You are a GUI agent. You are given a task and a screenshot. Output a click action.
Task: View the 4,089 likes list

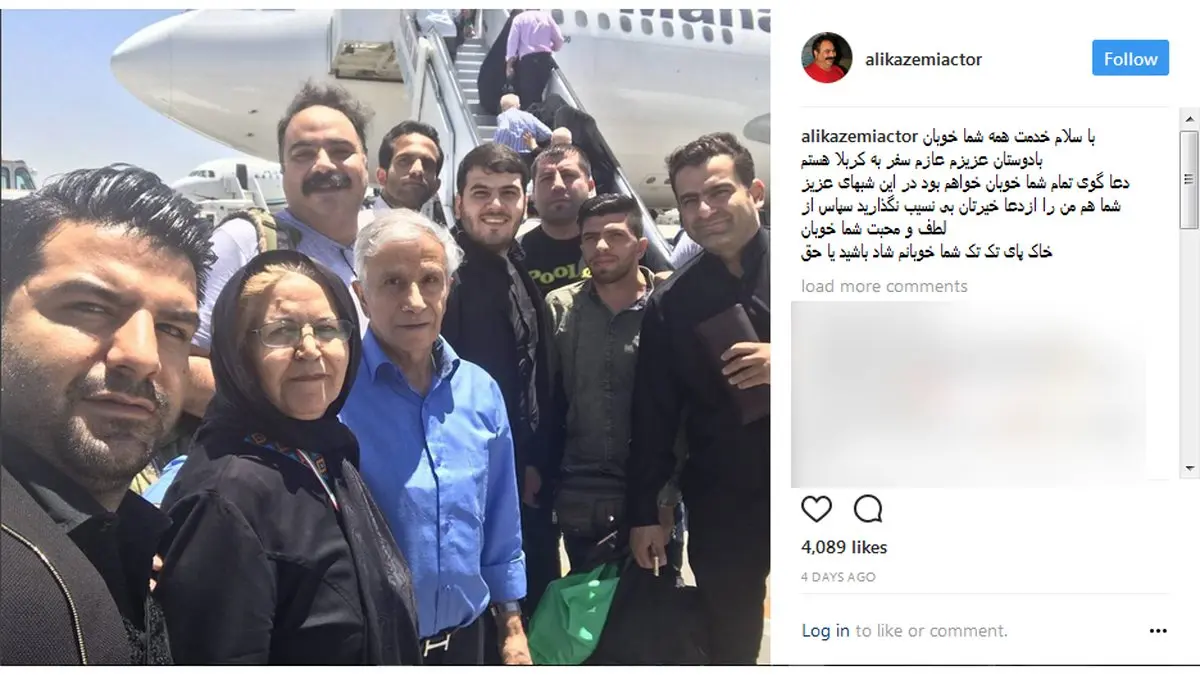(x=844, y=547)
